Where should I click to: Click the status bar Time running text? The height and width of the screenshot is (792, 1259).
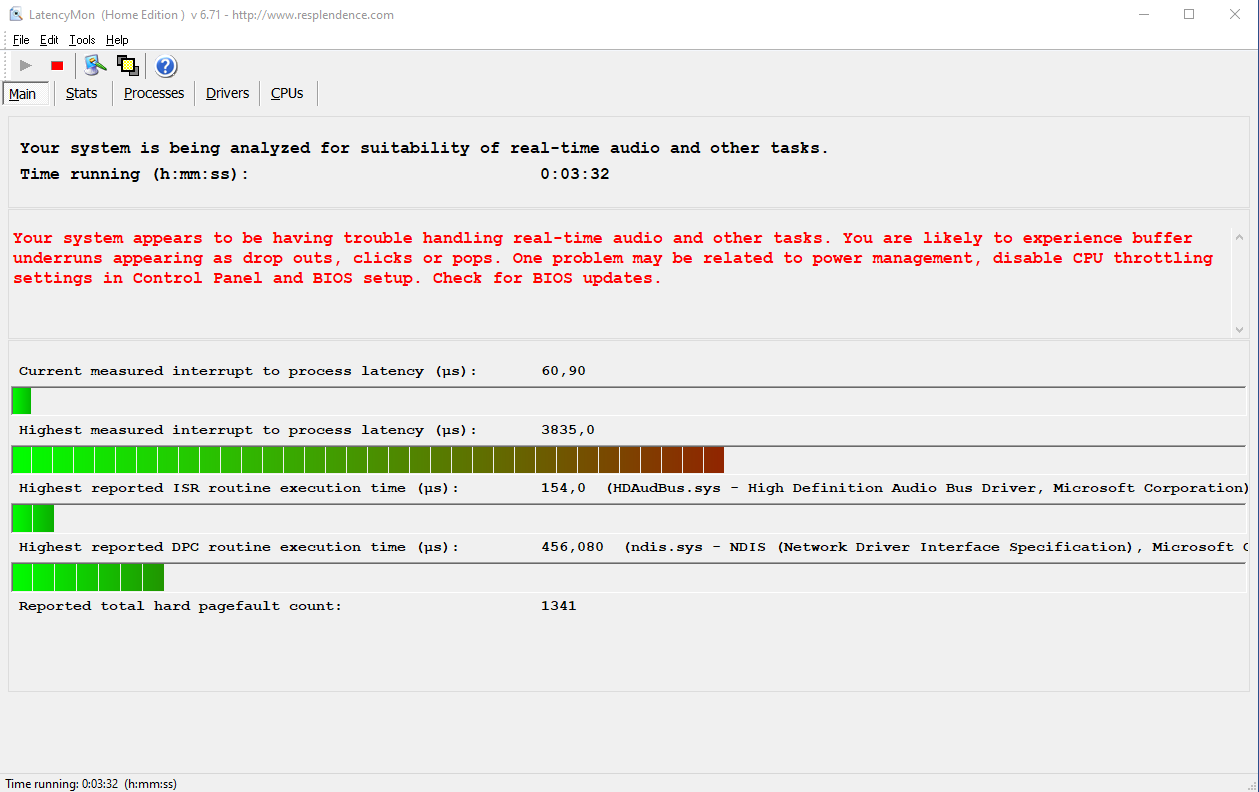click(x=91, y=784)
